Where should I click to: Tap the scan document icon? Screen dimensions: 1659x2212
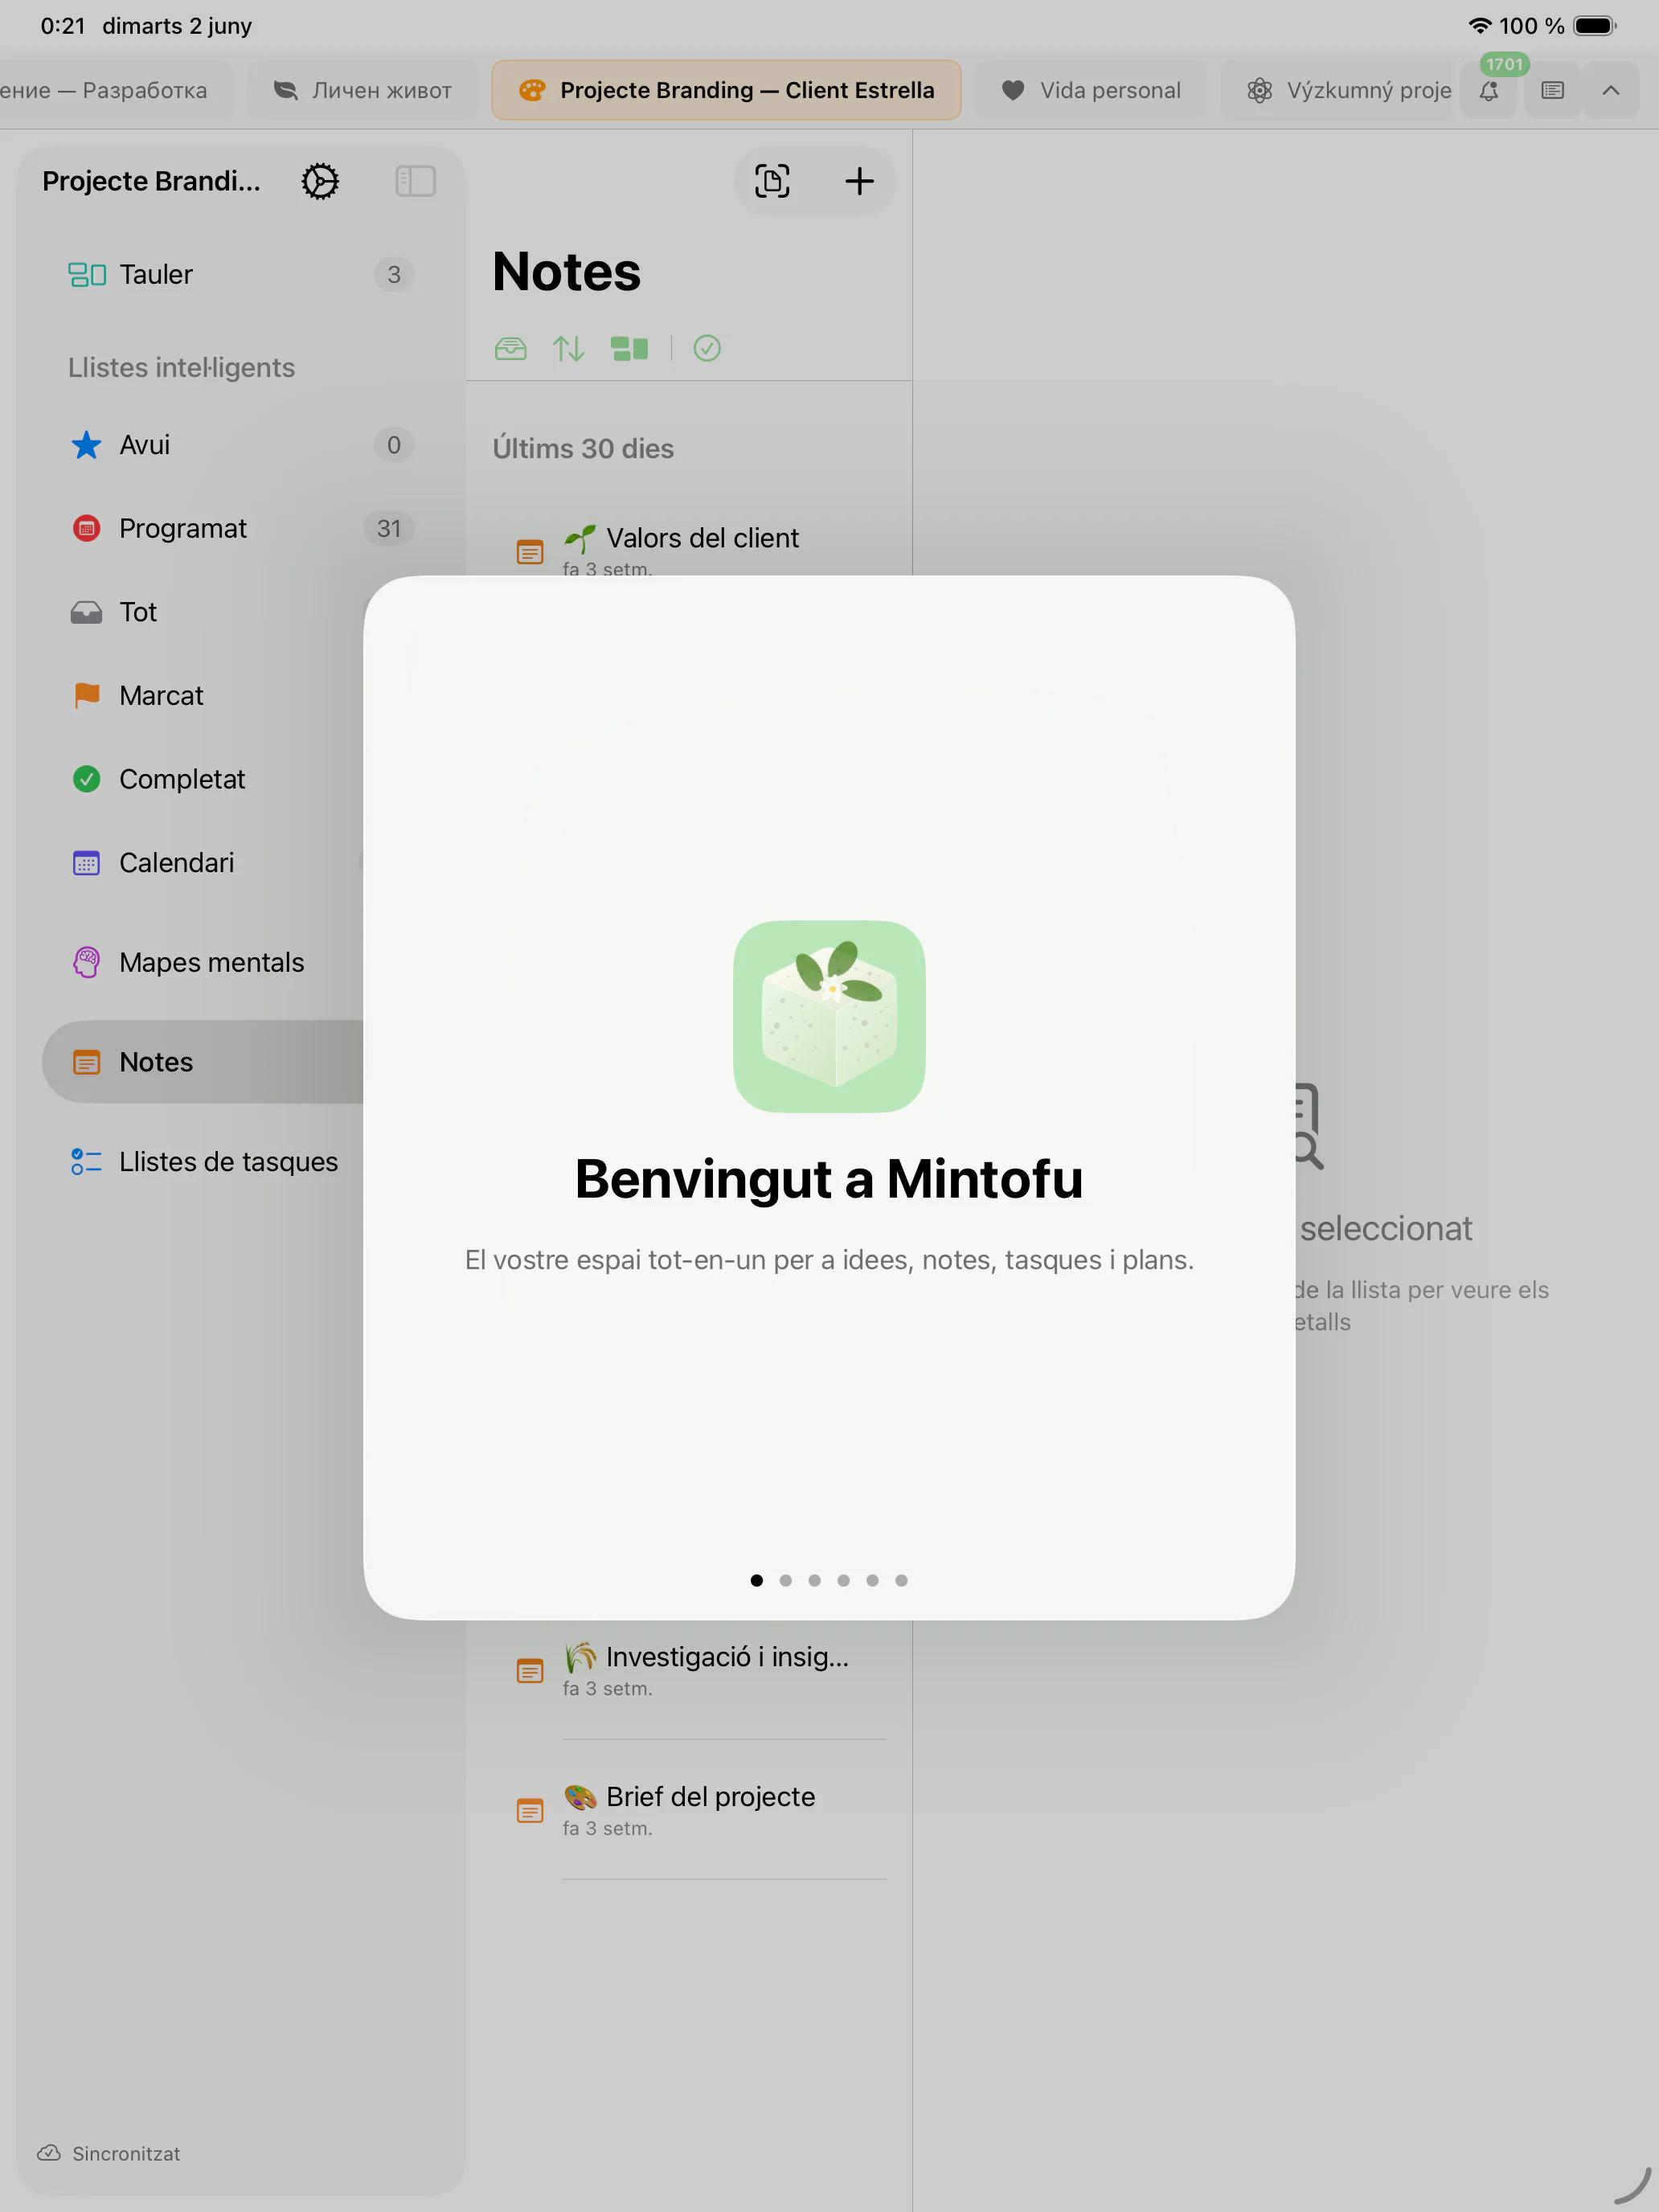click(771, 181)
